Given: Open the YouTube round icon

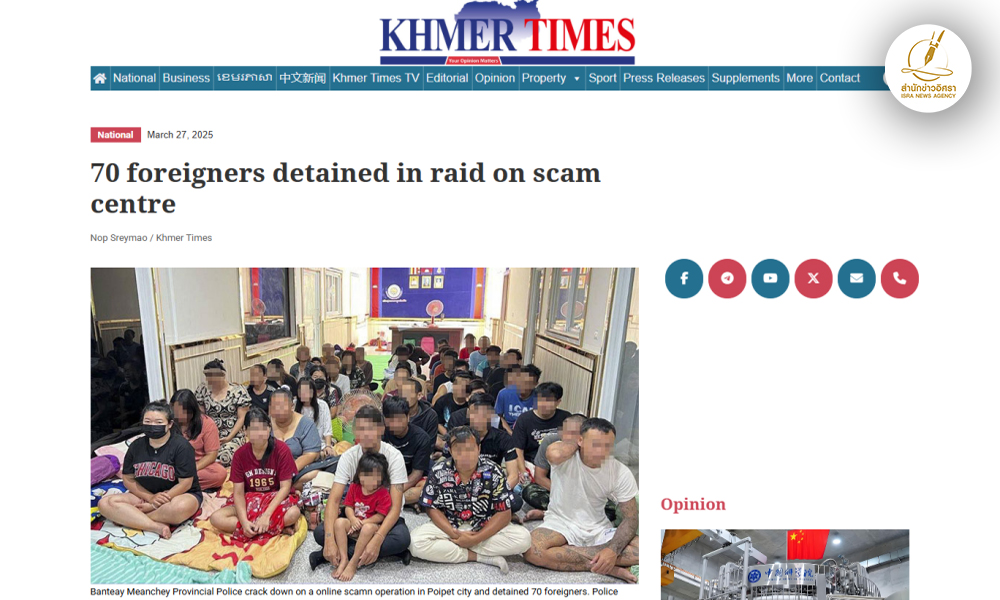Looking at the screenshot, I should coord(770,279).
